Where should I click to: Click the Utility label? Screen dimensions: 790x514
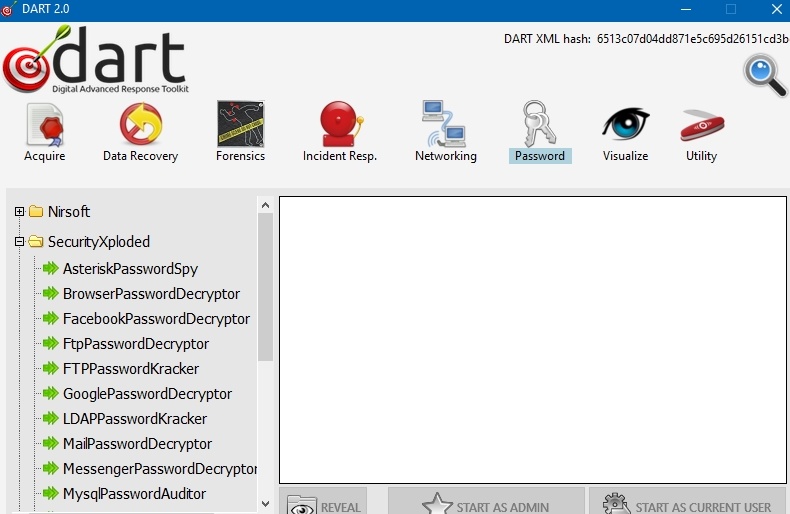[701, 156]
